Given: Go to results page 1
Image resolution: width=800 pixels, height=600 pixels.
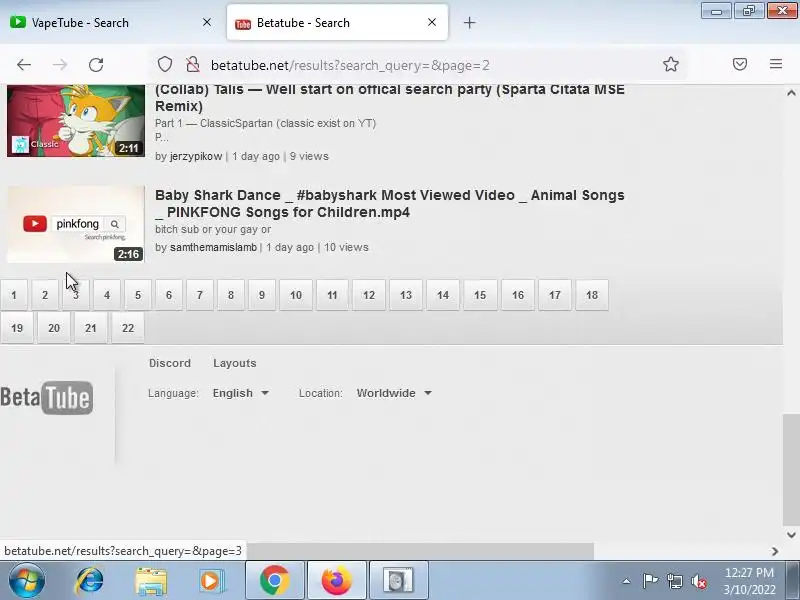Looking at the screenshot, I should (x=14, y=295).
